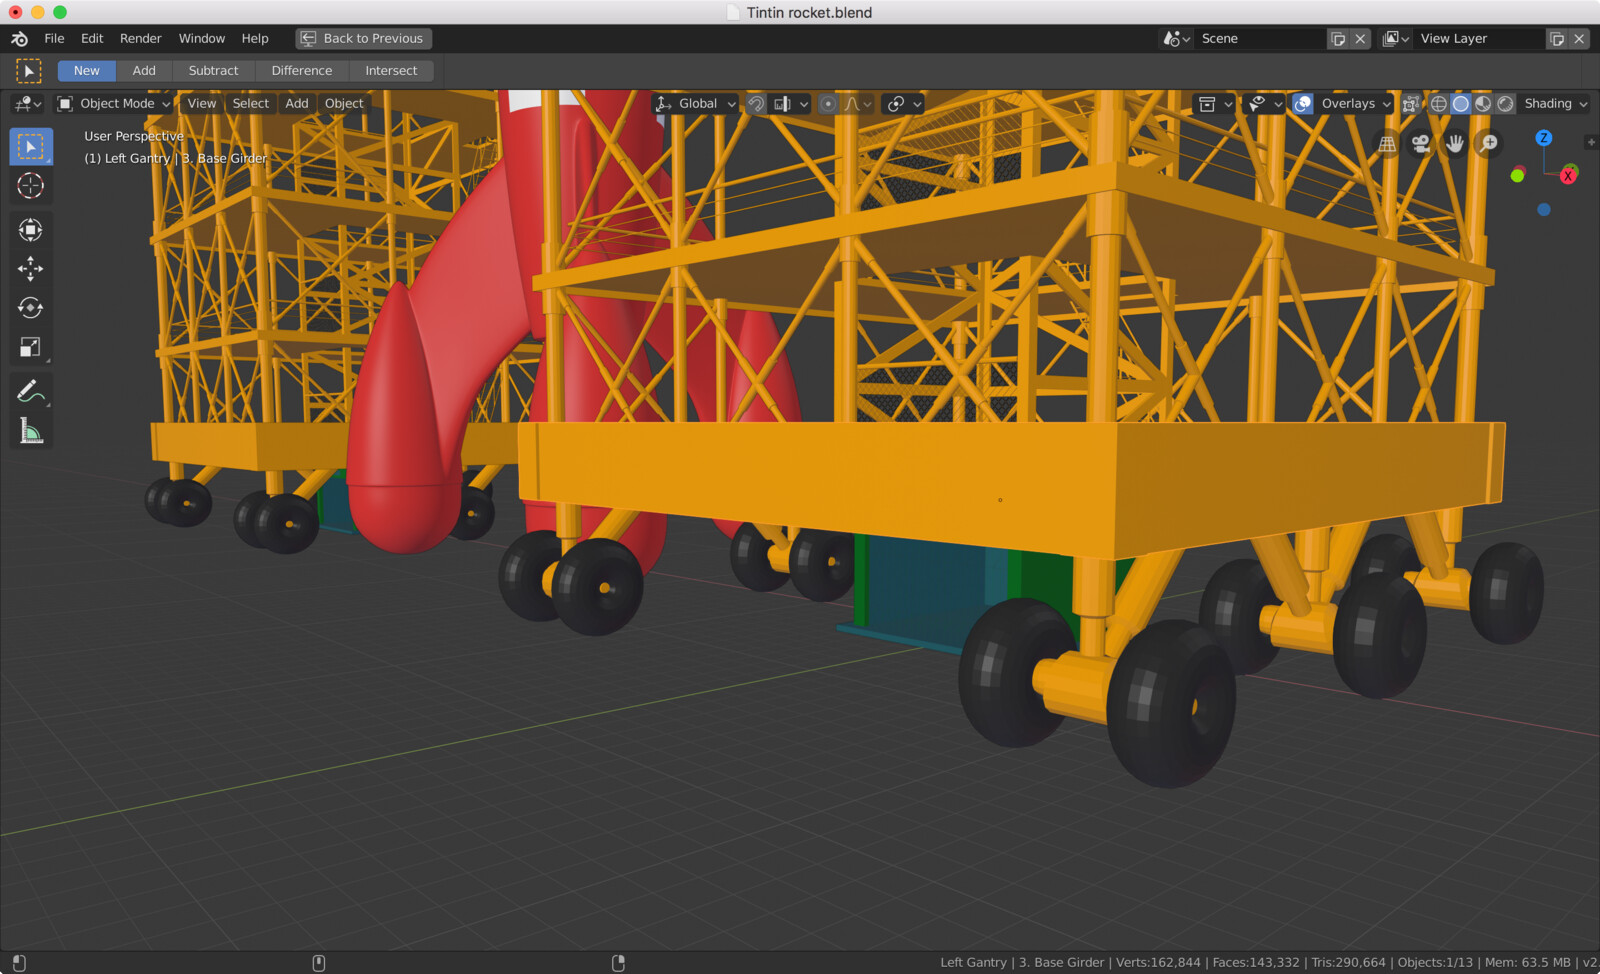Select the Scale tool

click(30, 347)
